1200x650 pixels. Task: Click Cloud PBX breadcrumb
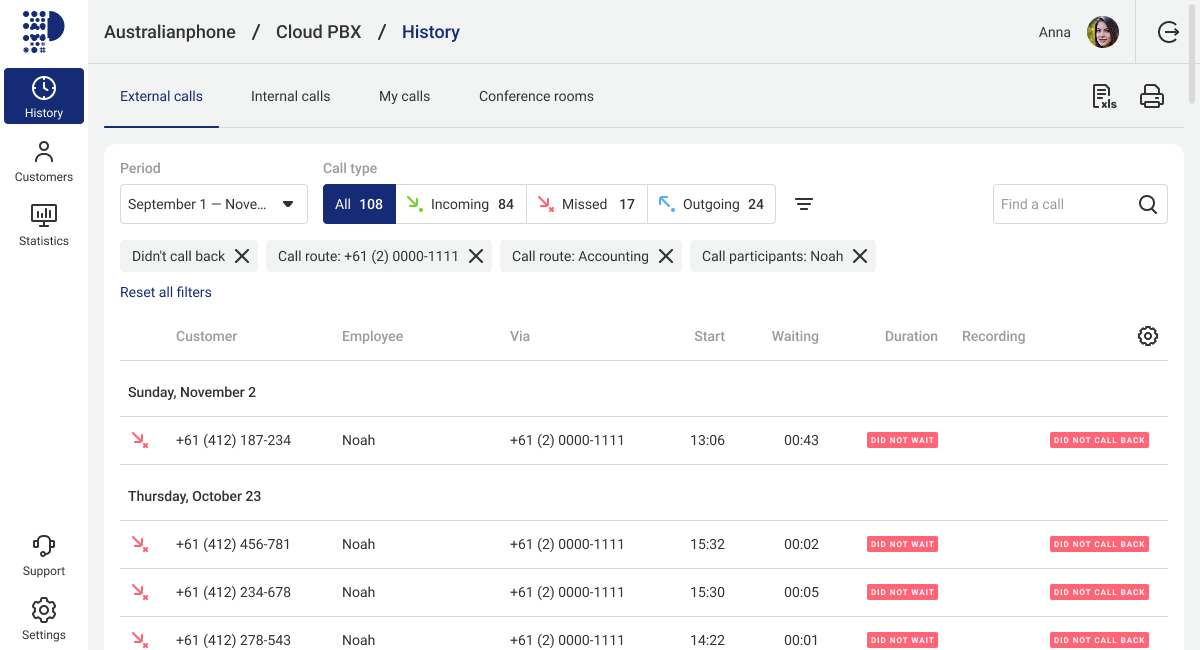(319, 32)
